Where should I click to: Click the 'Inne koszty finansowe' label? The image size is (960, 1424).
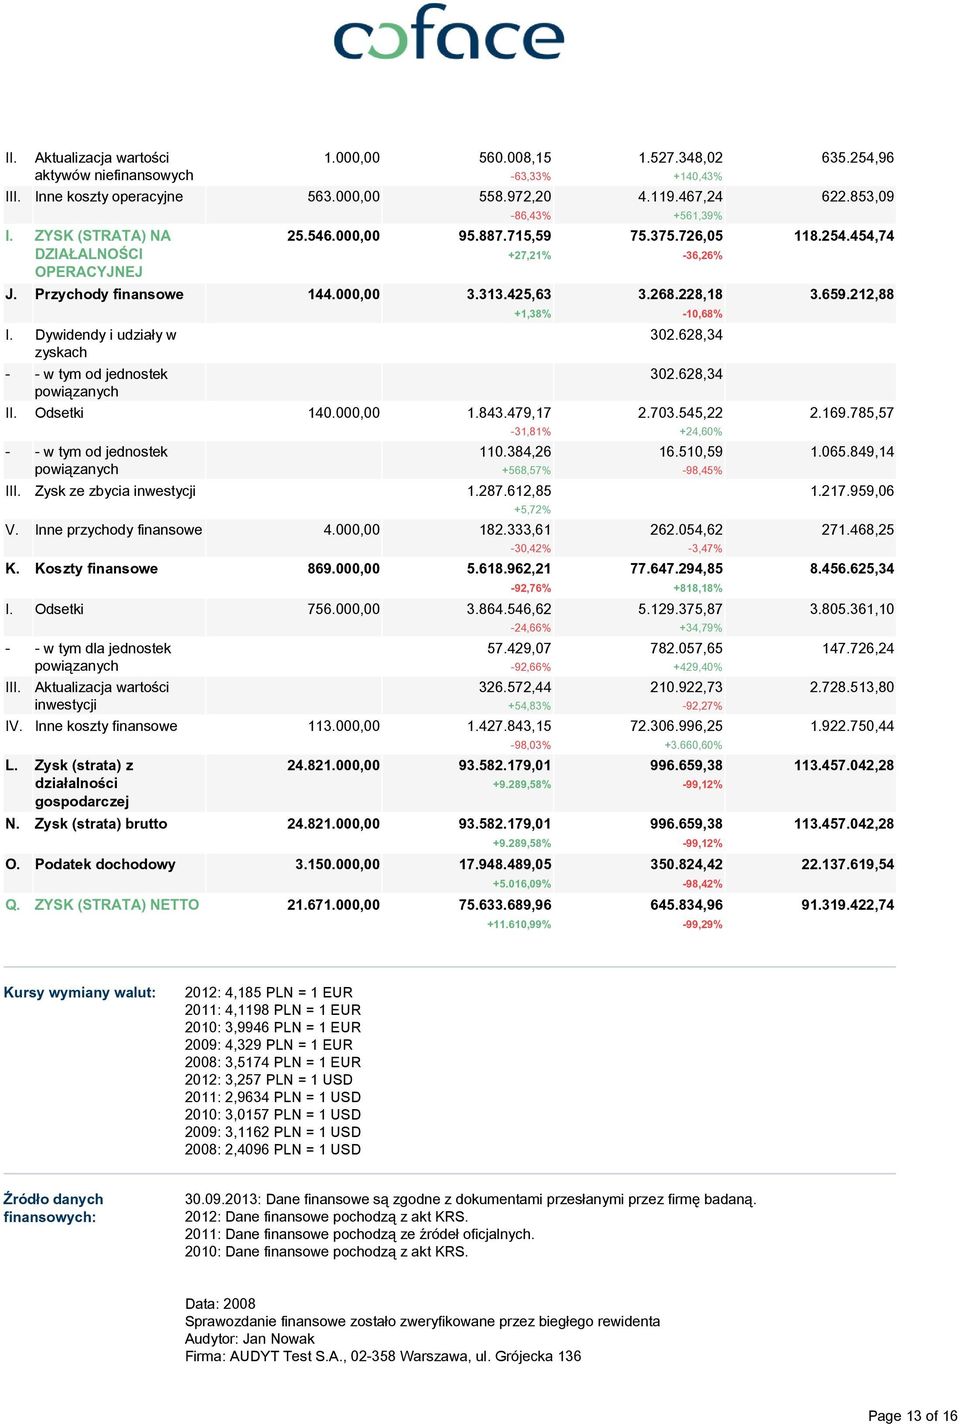coord(106,726)
